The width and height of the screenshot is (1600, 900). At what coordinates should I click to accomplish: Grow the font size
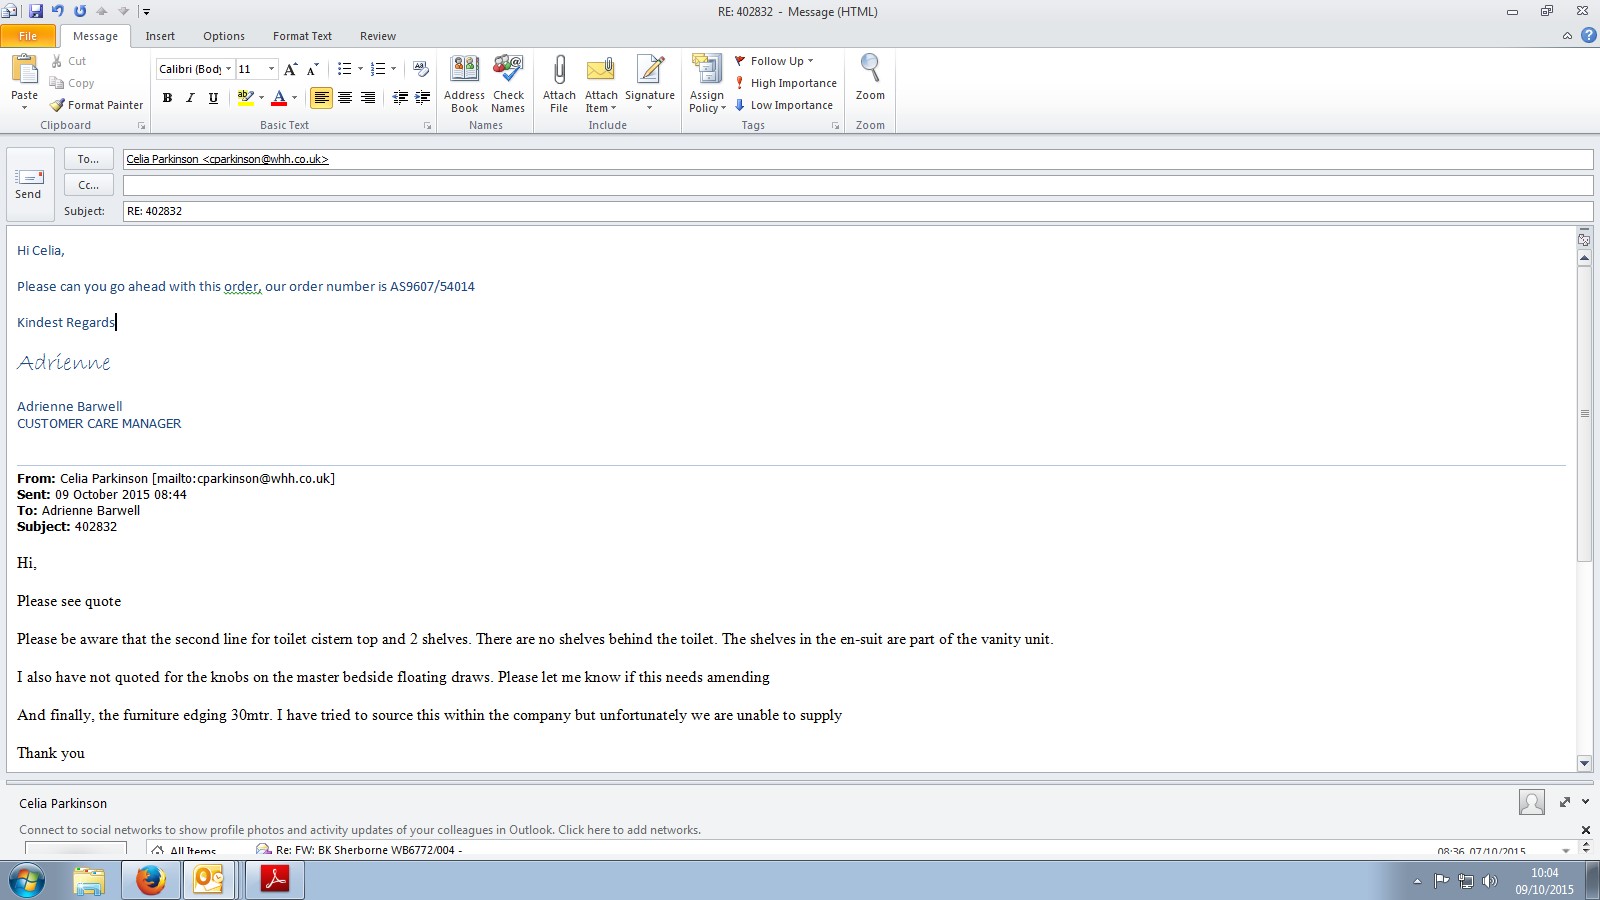click(x=290, y=69)
